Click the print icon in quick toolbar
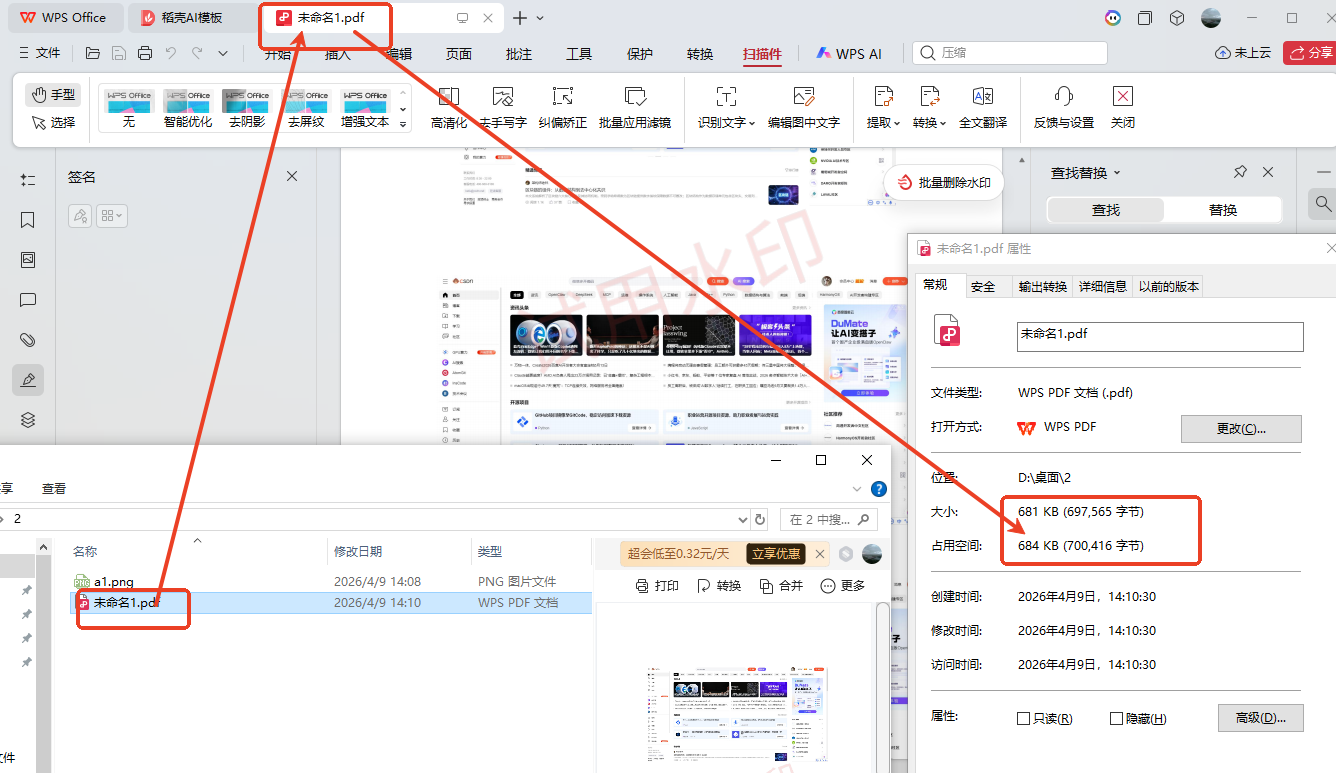The height and width of the screenshot is (773, 1336). point(145,53)
